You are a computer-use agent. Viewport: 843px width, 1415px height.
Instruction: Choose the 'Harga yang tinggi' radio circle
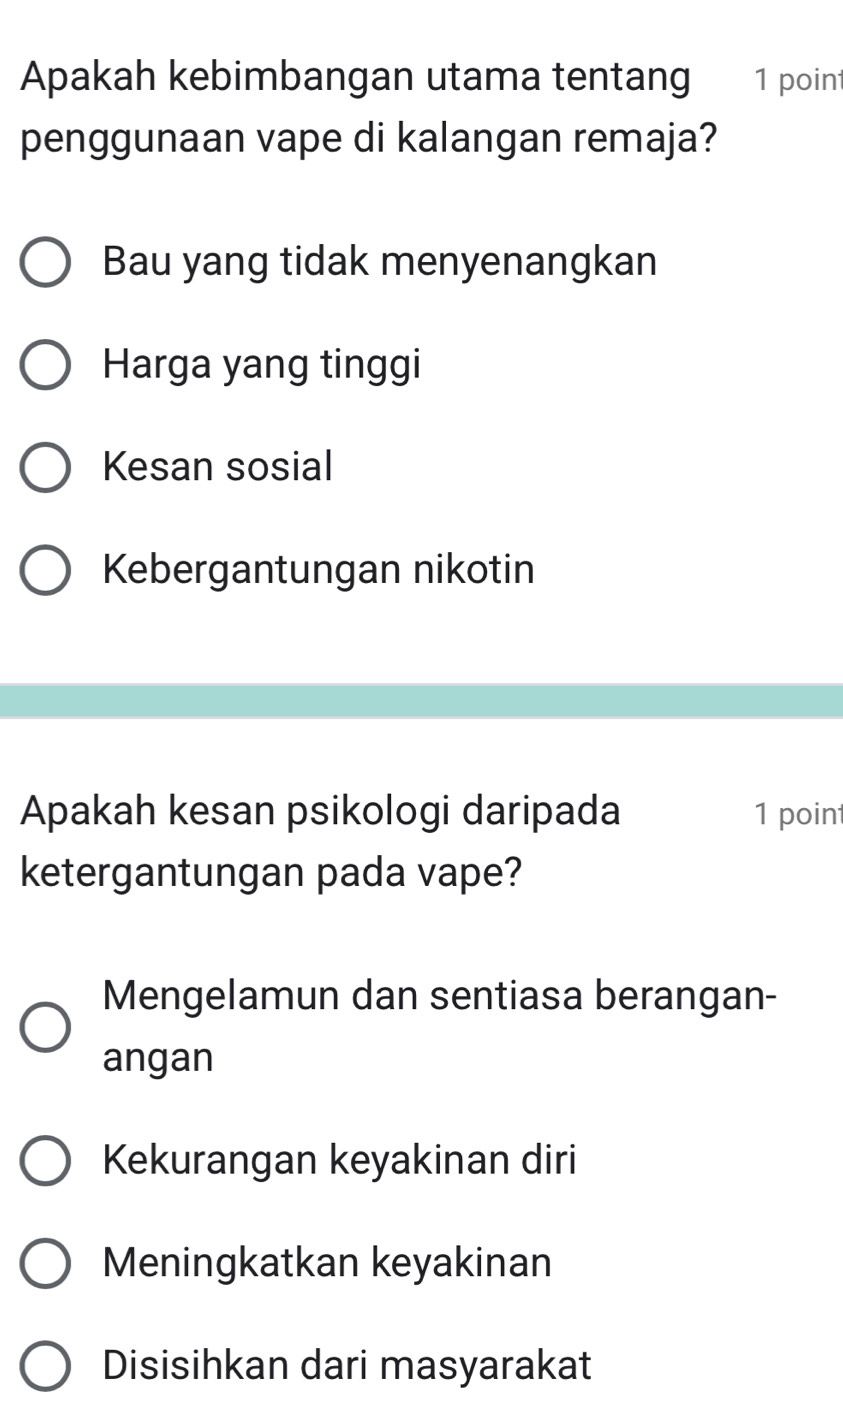pyautogui.click(x=46, y=366)
